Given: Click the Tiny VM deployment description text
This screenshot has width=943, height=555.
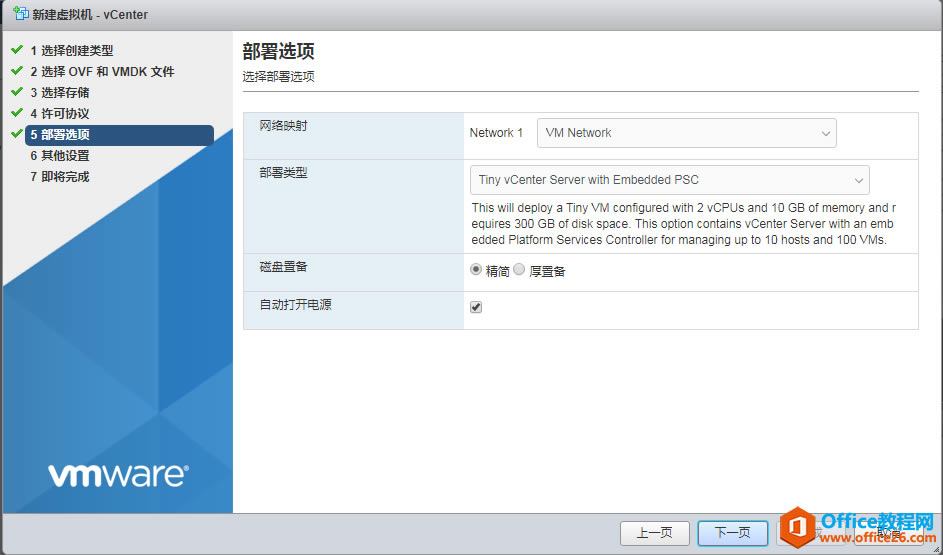Looking at the screenshot, I should [683, 224].
